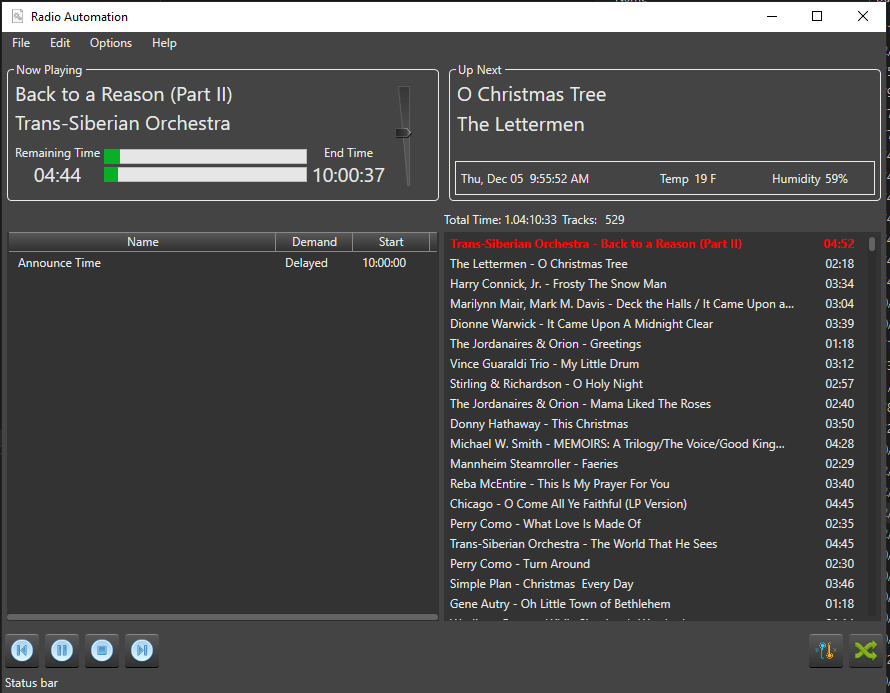
Task: Click the 10:00:00 start time cell
Action: (x=384, y=263)
